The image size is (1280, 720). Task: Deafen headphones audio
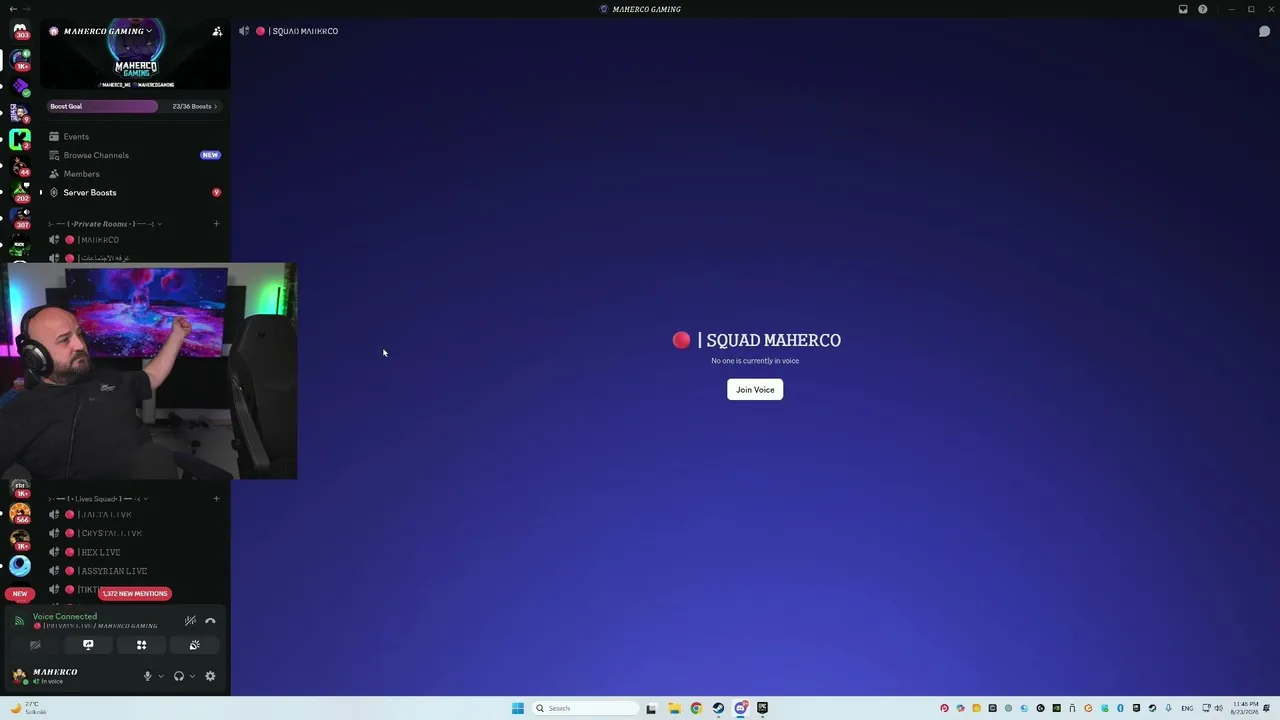pos(179,676)
